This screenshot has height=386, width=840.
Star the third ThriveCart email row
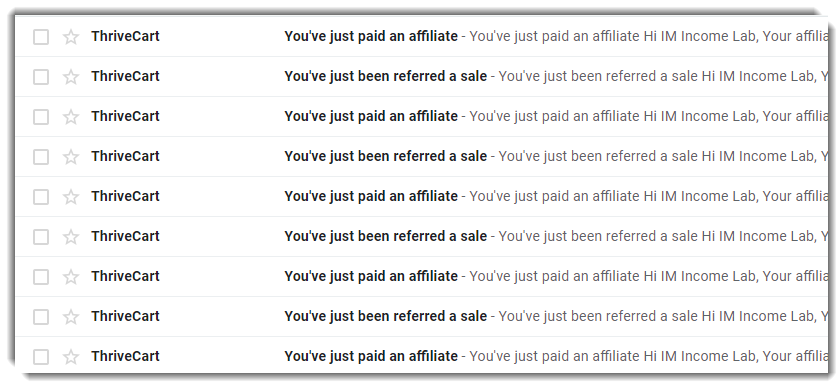click(x=71, y=117)
